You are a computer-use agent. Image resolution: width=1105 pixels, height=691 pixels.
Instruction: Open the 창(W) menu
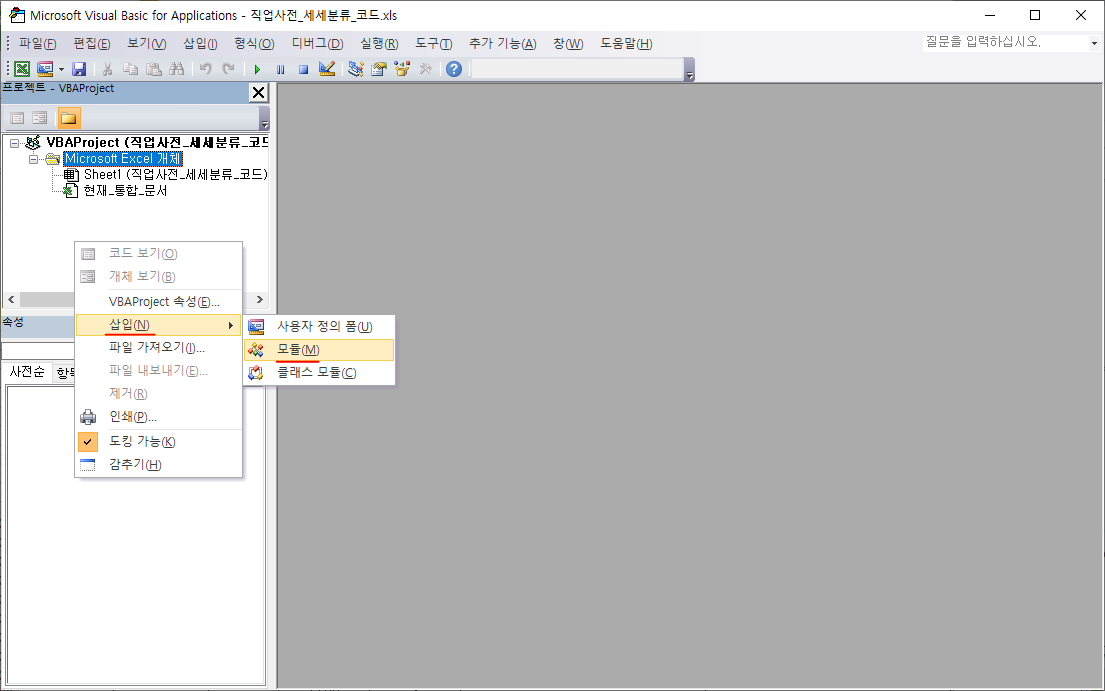point(568,44)
